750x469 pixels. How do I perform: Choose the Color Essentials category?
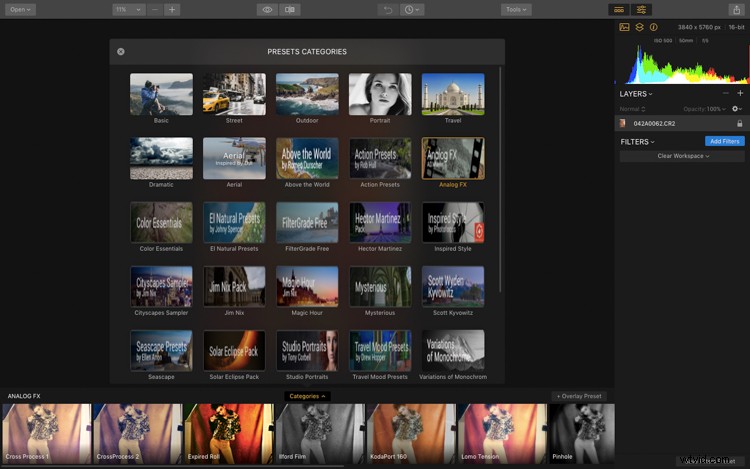click(161, 227)
